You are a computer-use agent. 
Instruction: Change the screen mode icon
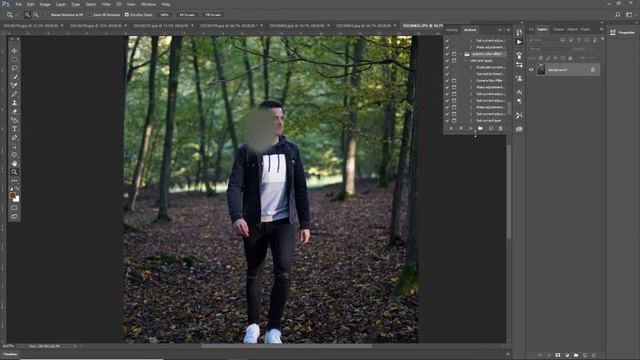point(14,217)
